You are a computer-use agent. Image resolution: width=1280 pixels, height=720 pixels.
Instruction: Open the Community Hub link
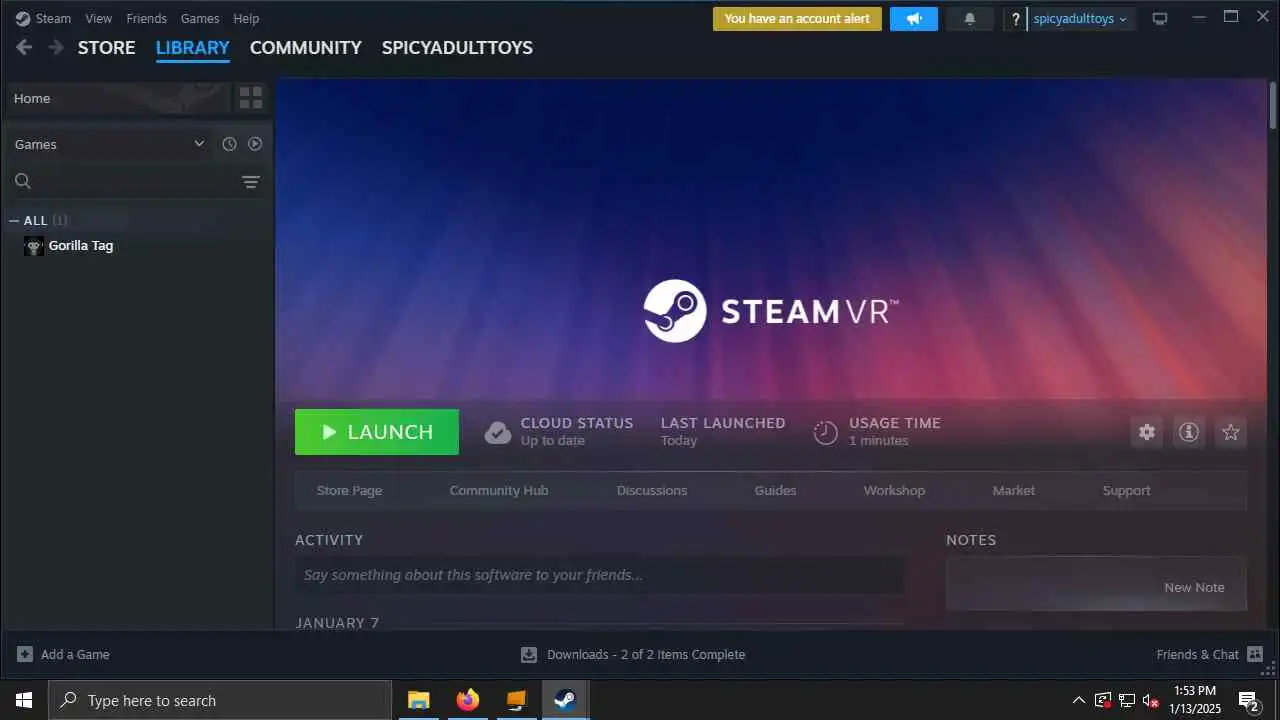click(499, 491)
